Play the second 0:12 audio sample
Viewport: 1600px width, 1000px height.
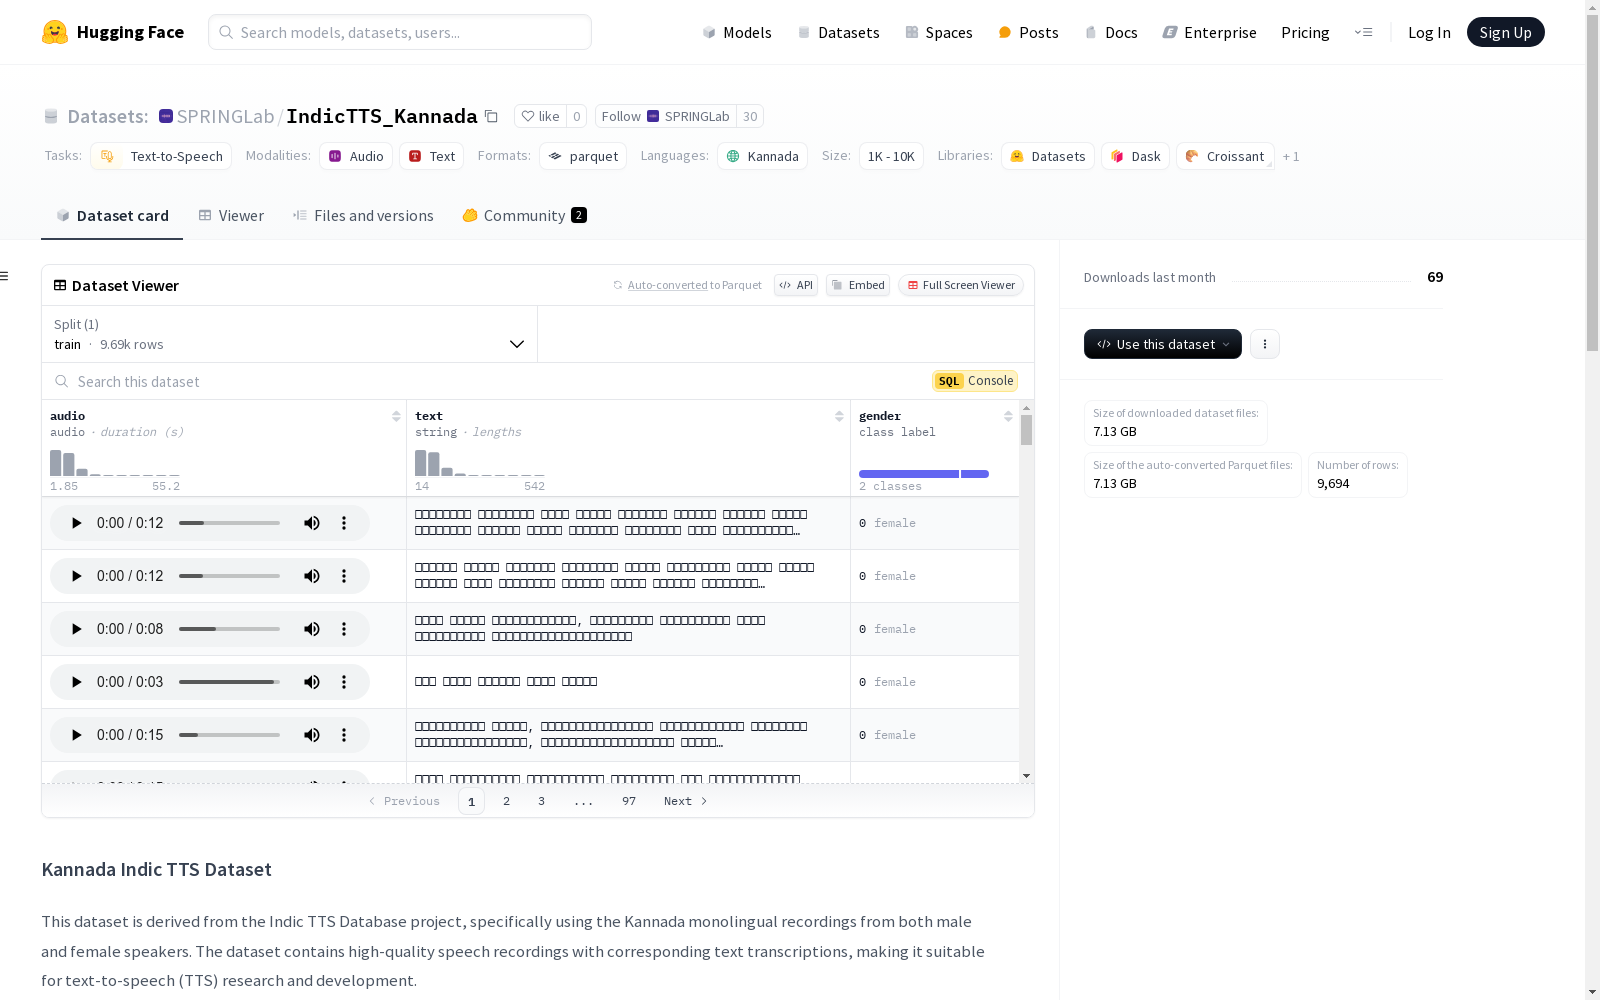pos(76,576)
